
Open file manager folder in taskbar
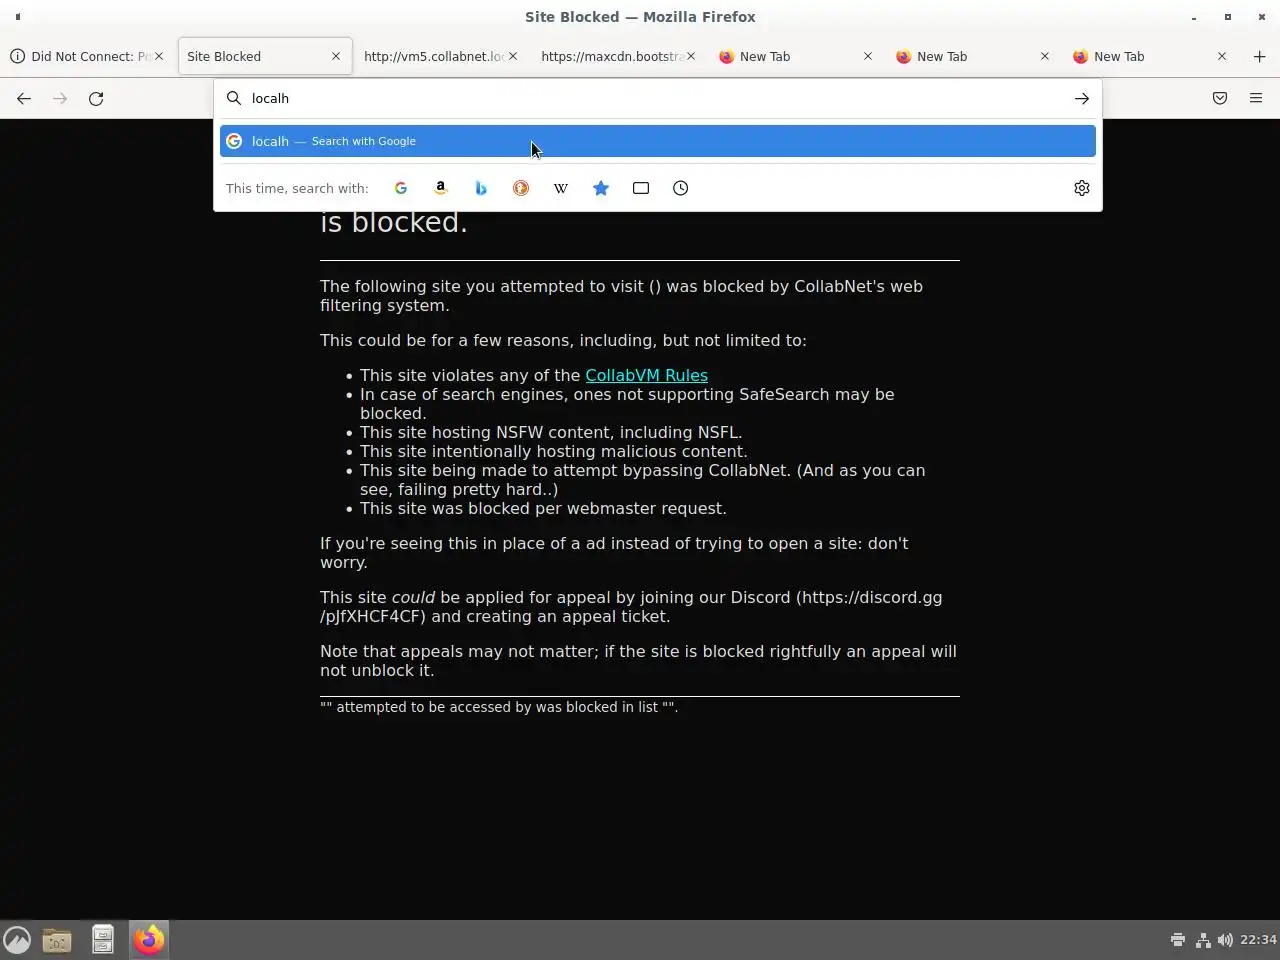coord(57,940)
